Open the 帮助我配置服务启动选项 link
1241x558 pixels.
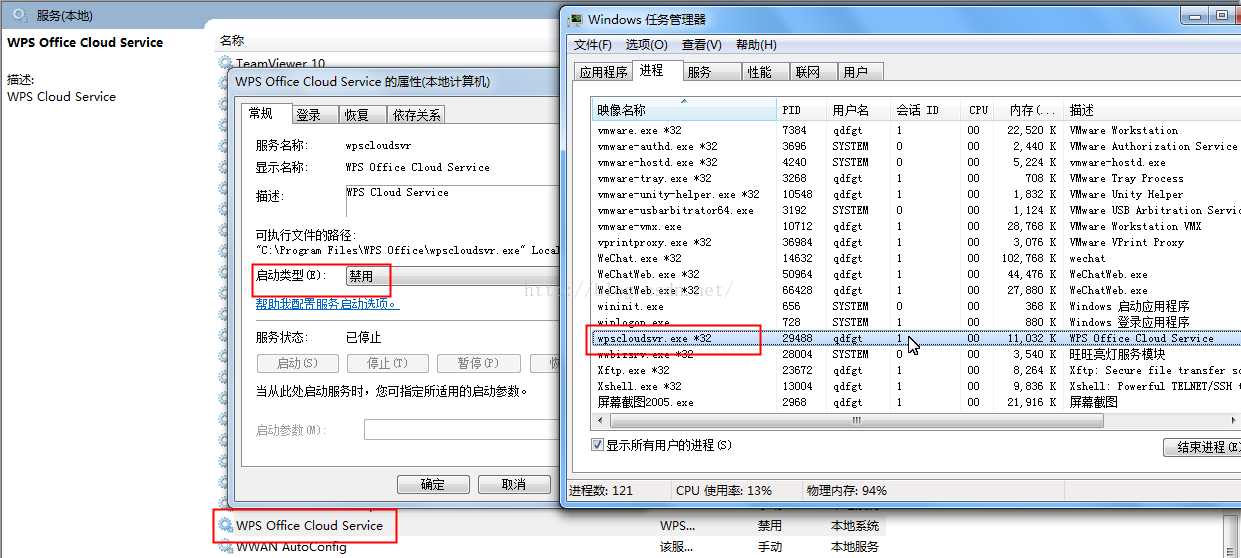click(x=327, y=304)
